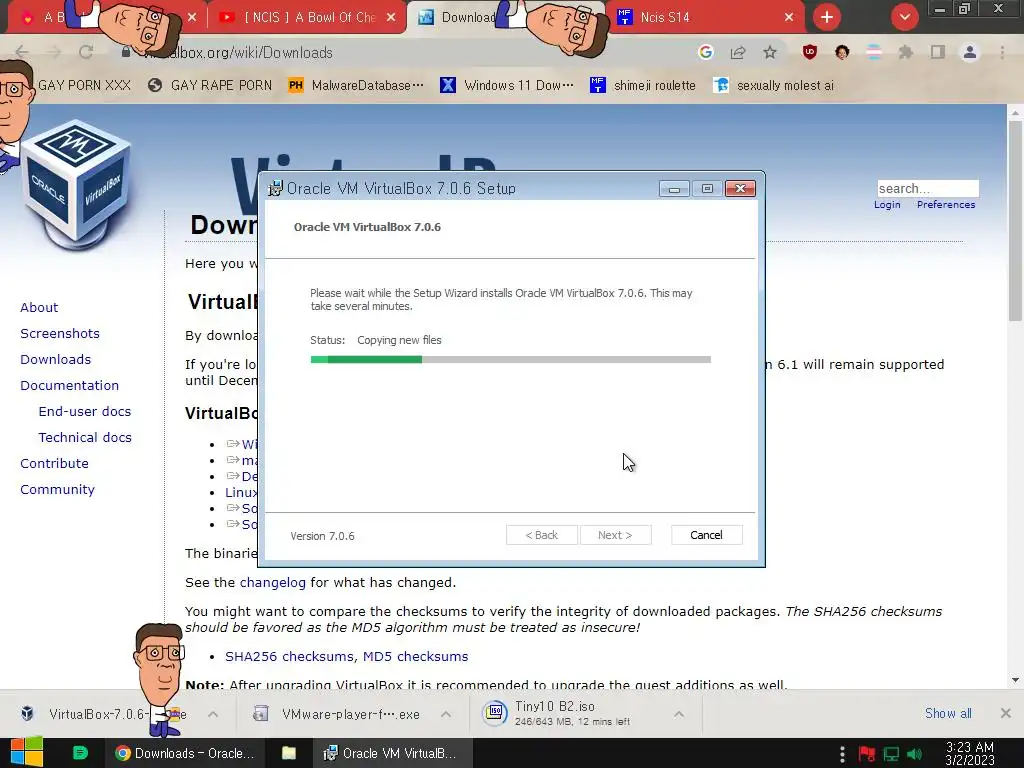Click the Preferences link near search

point(946,204)
